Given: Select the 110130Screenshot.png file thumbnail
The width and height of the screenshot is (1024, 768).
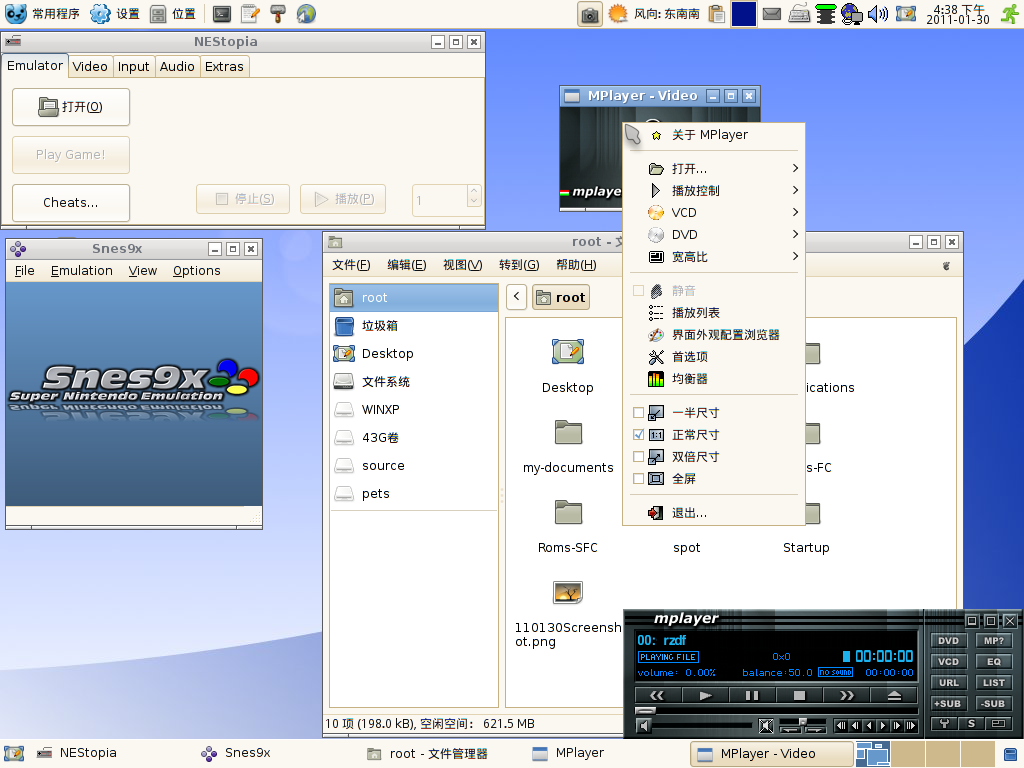Looking at the screenshot, I should coord(568,593).
